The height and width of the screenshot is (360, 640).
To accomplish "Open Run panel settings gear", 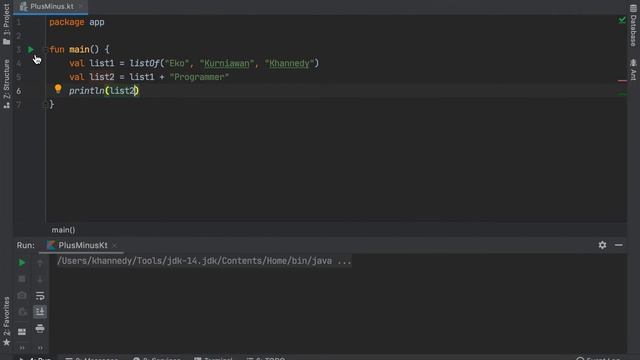I will [x=602, y=245].
